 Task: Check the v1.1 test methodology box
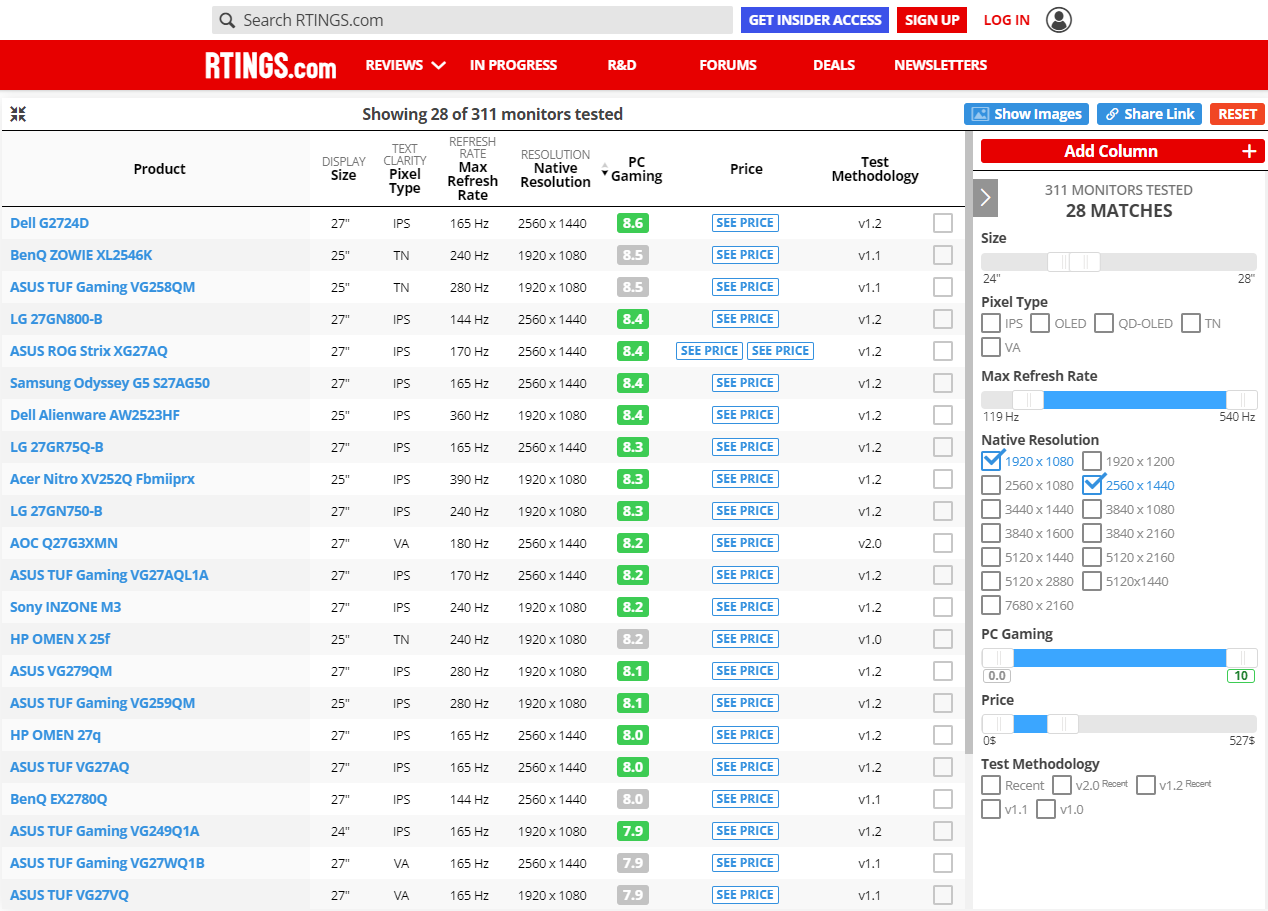coord(991,809)
